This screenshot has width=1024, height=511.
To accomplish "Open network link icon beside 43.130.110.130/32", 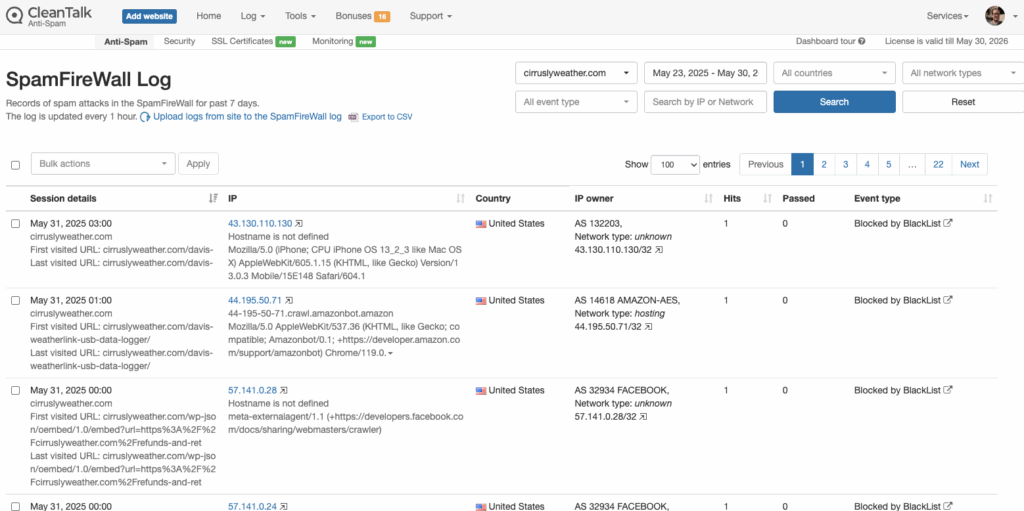I will pyautogui.click(x=659, y=250).
